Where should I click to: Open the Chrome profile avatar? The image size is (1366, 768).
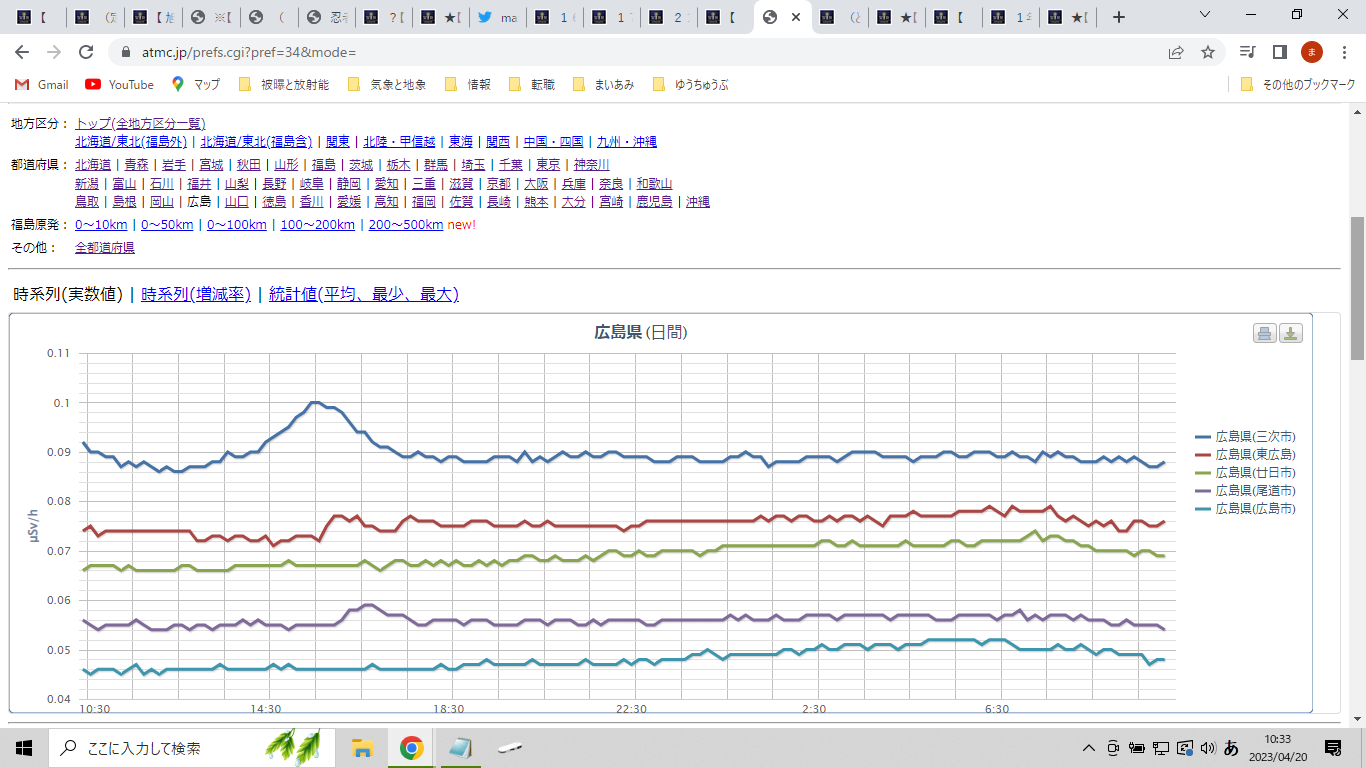click(x=1311, y=52)
